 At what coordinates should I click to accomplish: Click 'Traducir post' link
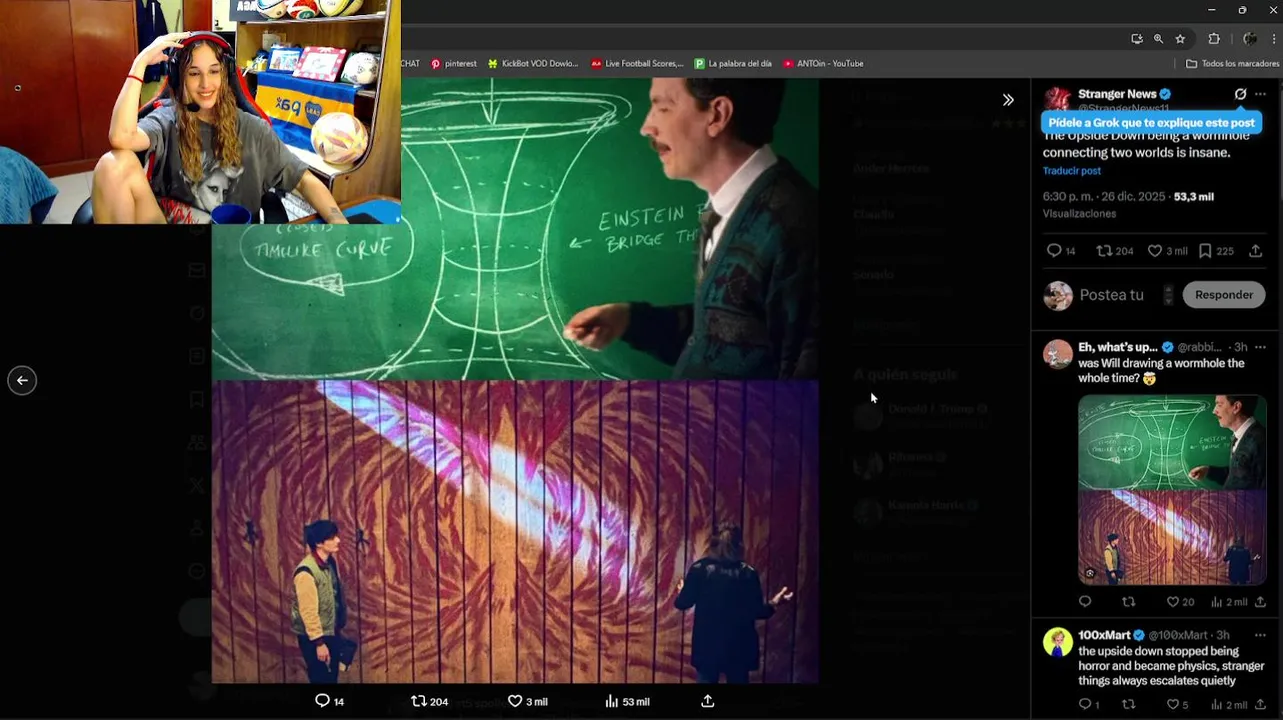pyautogui.click(x=1072, y=171)
